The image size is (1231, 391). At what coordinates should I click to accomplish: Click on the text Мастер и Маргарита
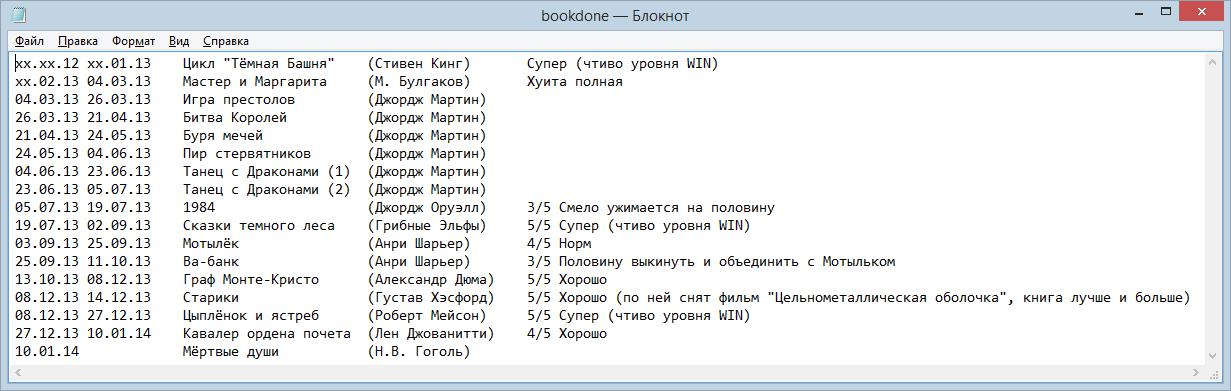(255, 82)
